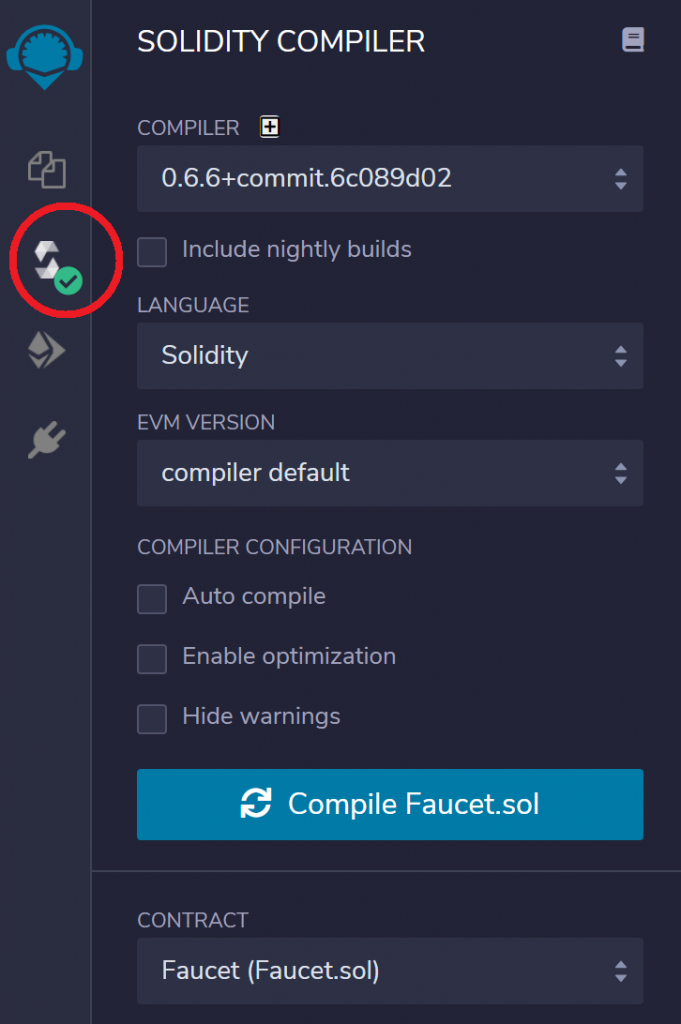Enable Include nightly builds checkbox
The width and height of the screenshot is (681, 1024).
click(x=152, y=251)
